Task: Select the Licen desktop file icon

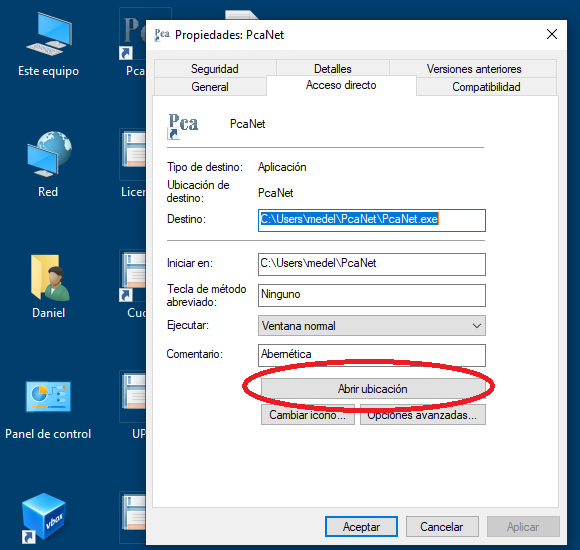Action: [133, 163]
